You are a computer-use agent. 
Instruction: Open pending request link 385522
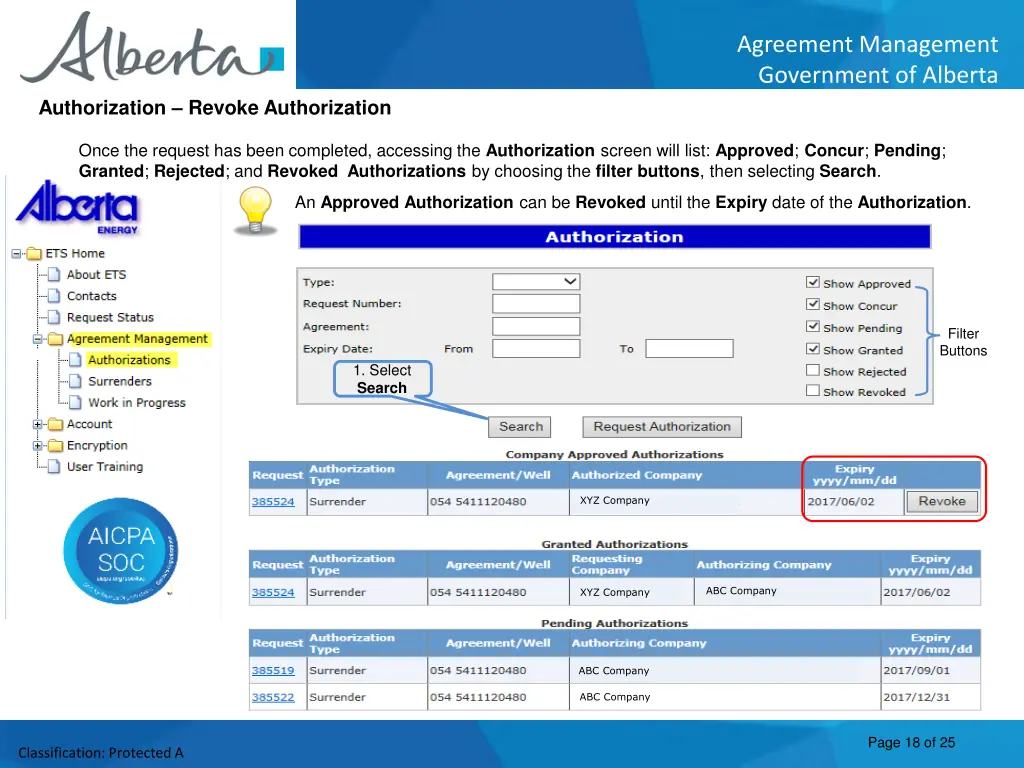[273, 697]
